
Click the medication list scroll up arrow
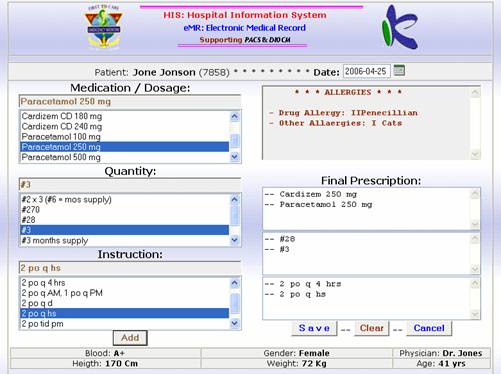[x=235, y=116]
